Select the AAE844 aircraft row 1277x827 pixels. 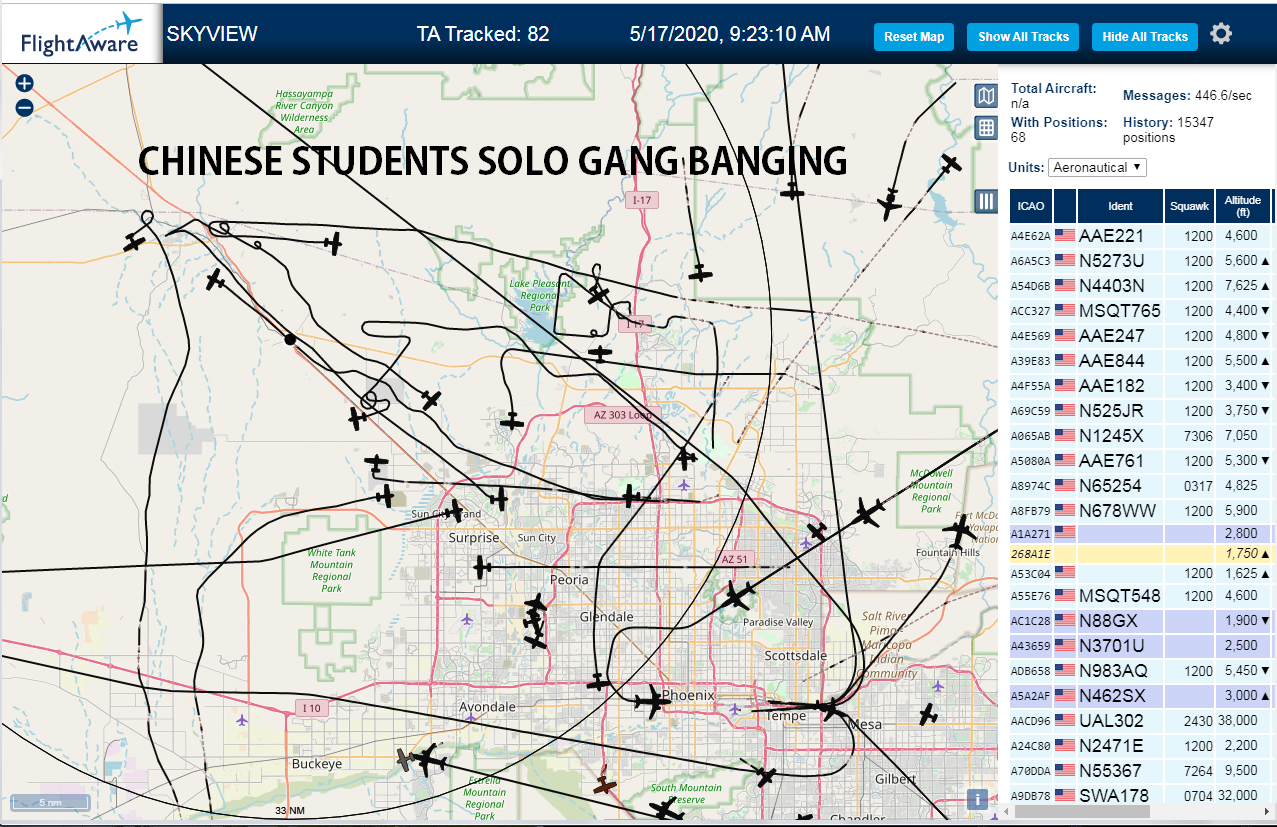tap(1141, 361)
